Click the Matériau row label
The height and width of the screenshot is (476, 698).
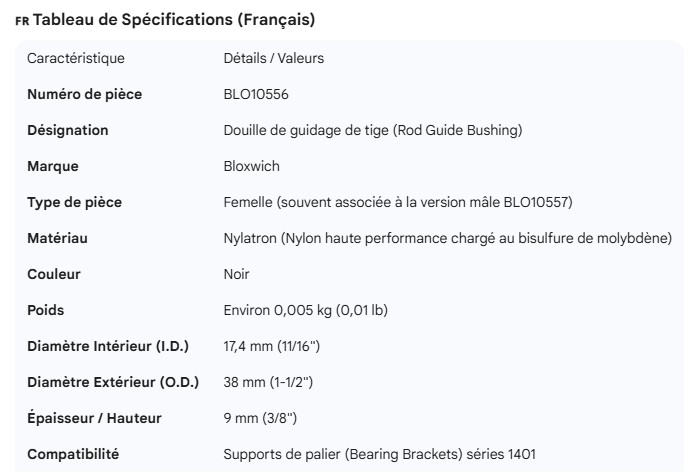[57, 238]
